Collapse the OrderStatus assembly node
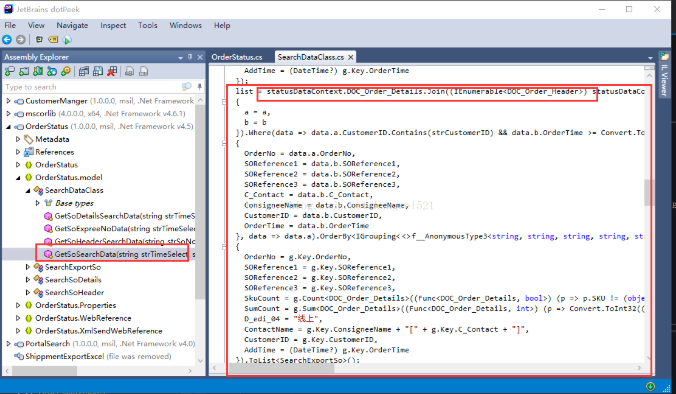The image size is (676, 394). point(8,126)
